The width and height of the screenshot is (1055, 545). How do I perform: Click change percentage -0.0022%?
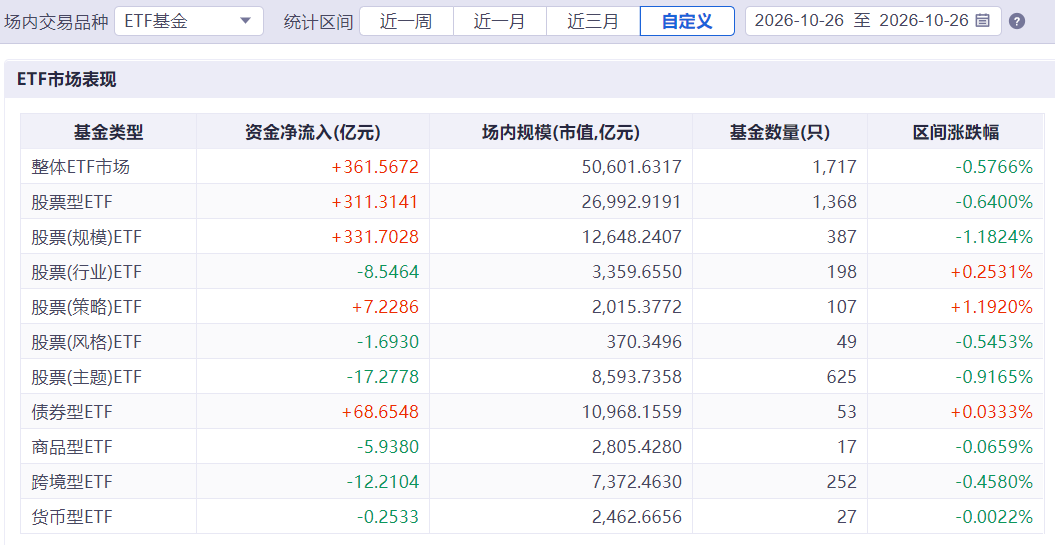pos(994,517)
